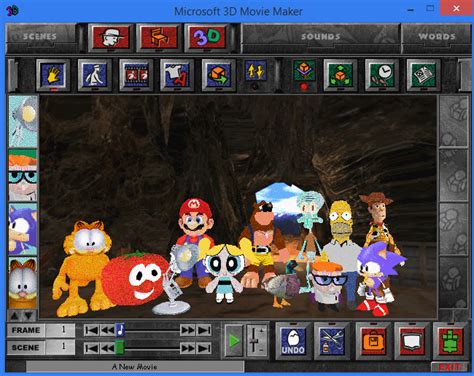
Task: Close the 3D Movie Maker window
Action: click(456, 9)
